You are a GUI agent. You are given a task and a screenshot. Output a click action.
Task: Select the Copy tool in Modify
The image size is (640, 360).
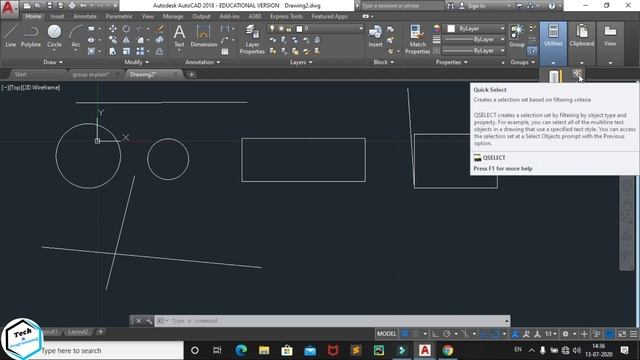click(113, 40)
